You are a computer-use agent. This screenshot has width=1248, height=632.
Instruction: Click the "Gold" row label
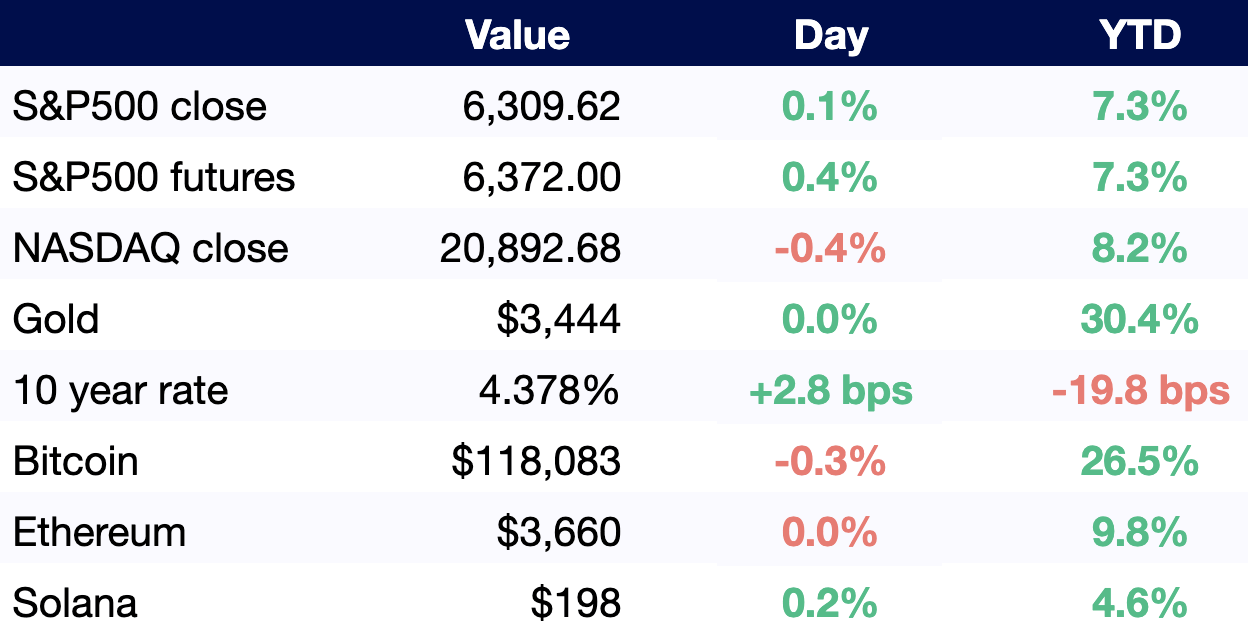pos(56,319)
